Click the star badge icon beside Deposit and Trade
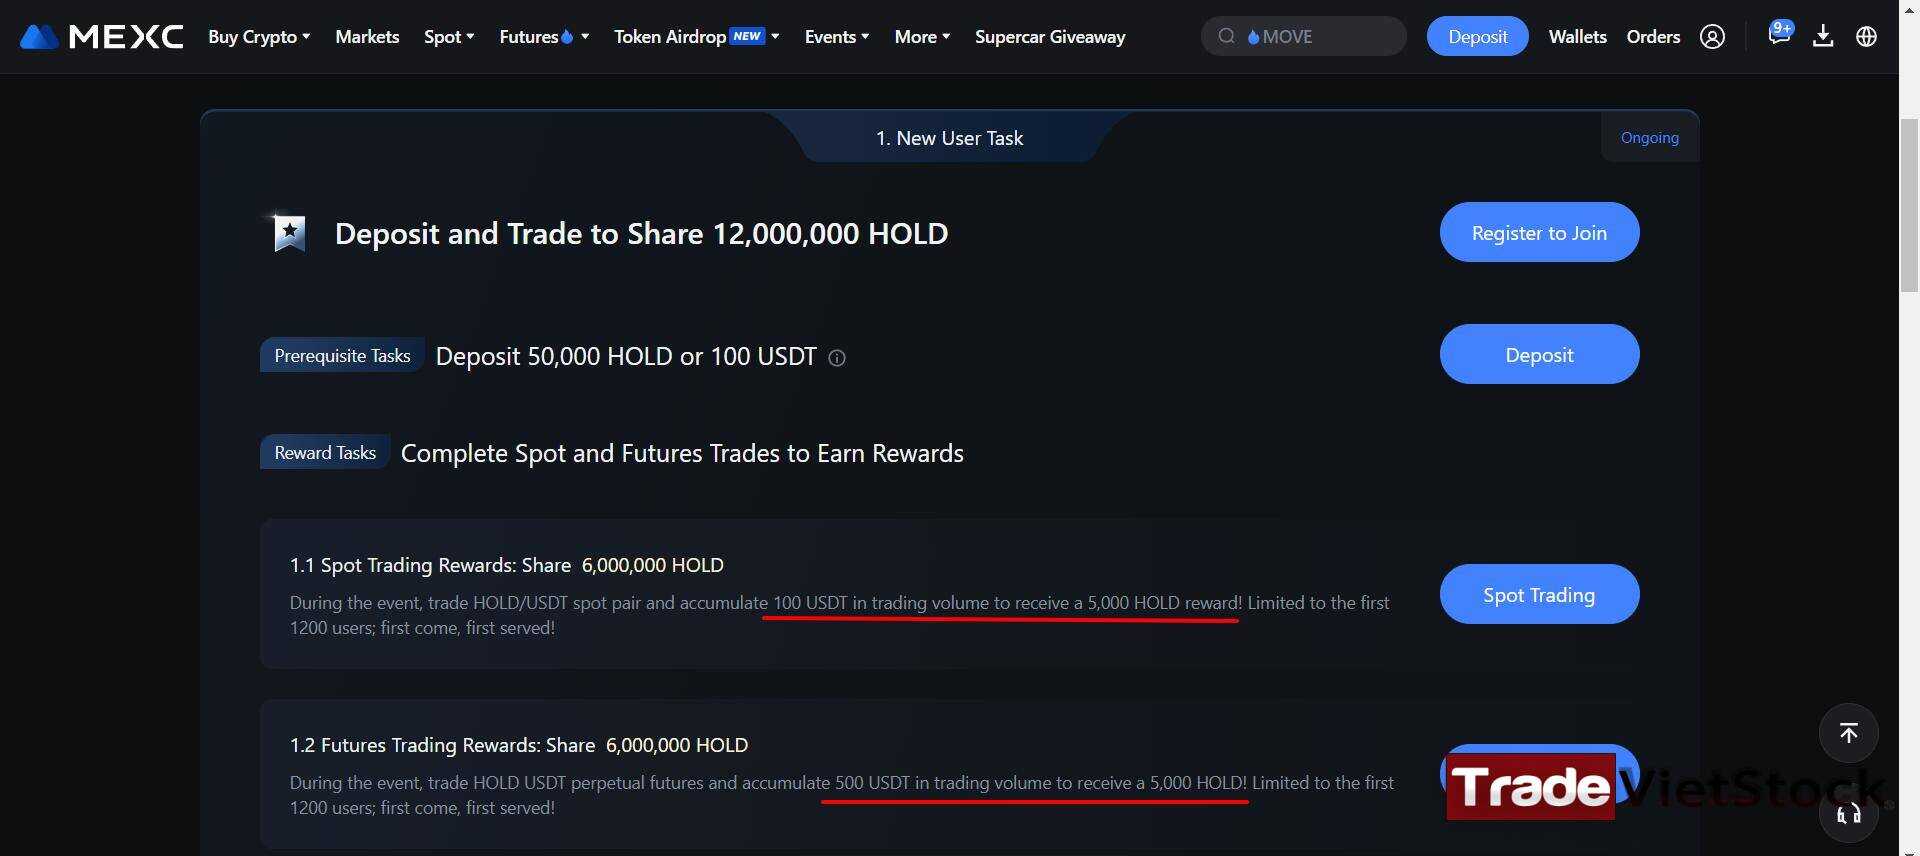Viewport: 1920px width, 856px height. coord(289,233)
